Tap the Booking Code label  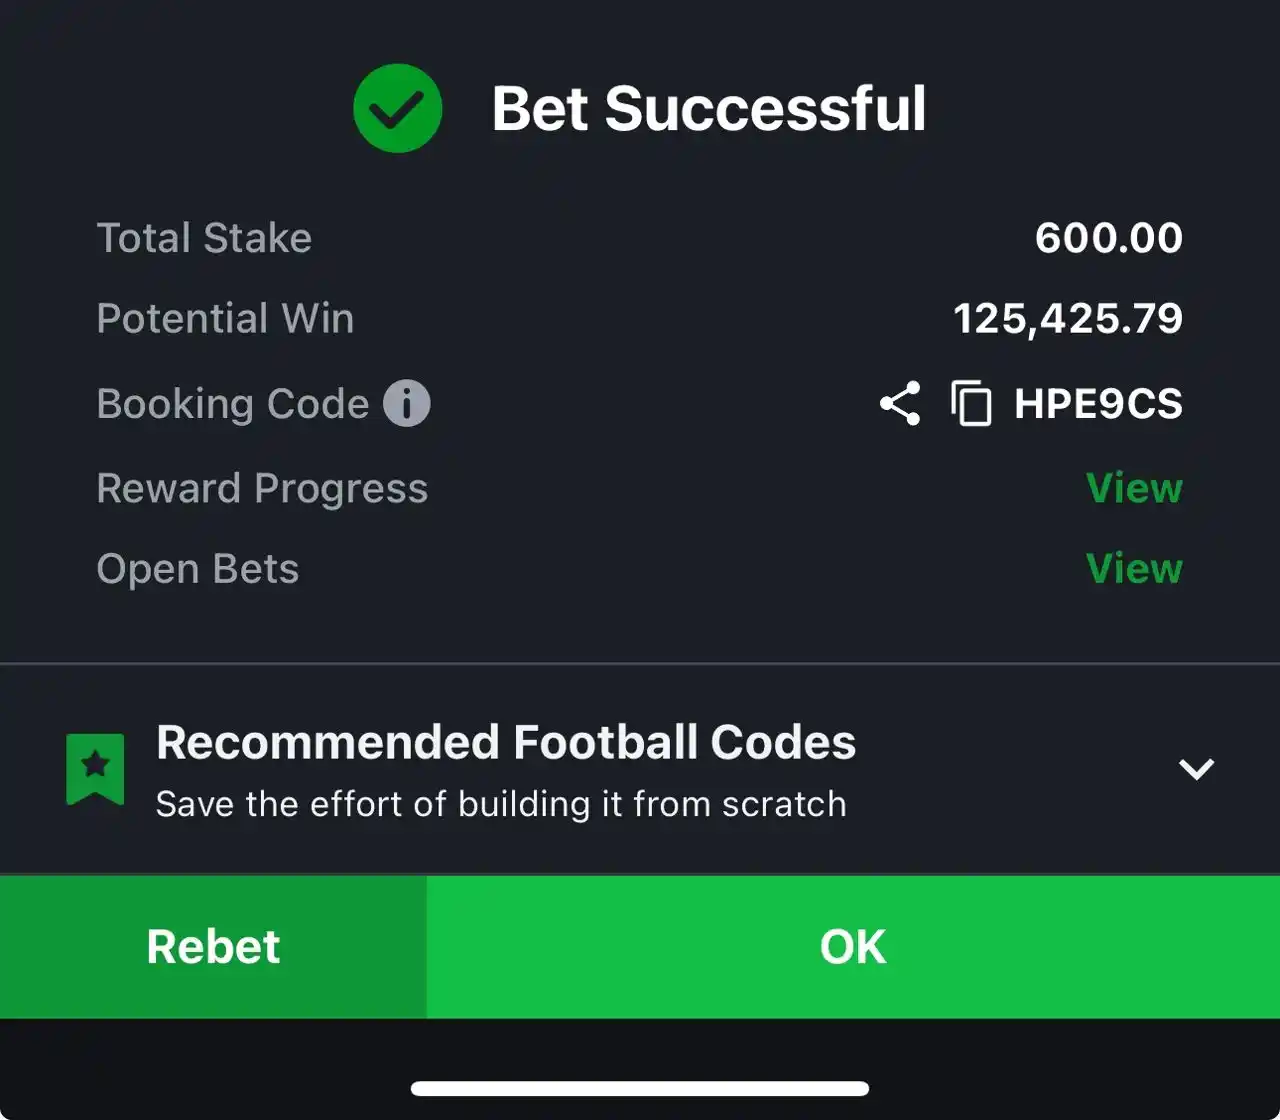pos(233,404)
